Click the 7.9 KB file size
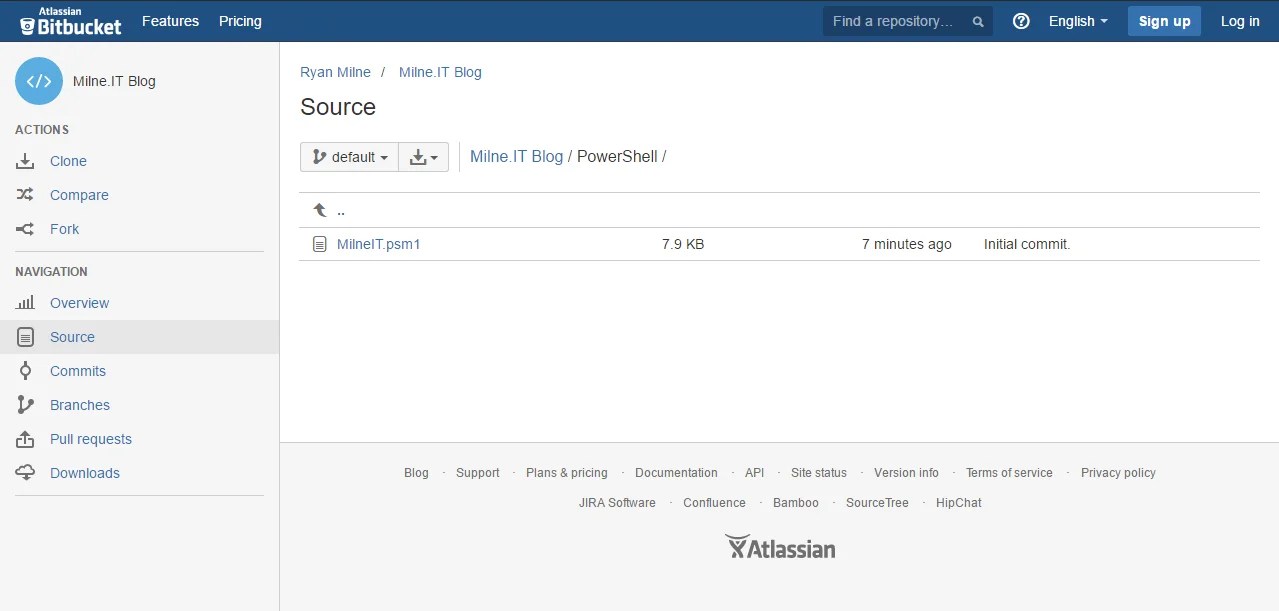The height and width of the screenshot is (611, 1279). click(683, 244)
